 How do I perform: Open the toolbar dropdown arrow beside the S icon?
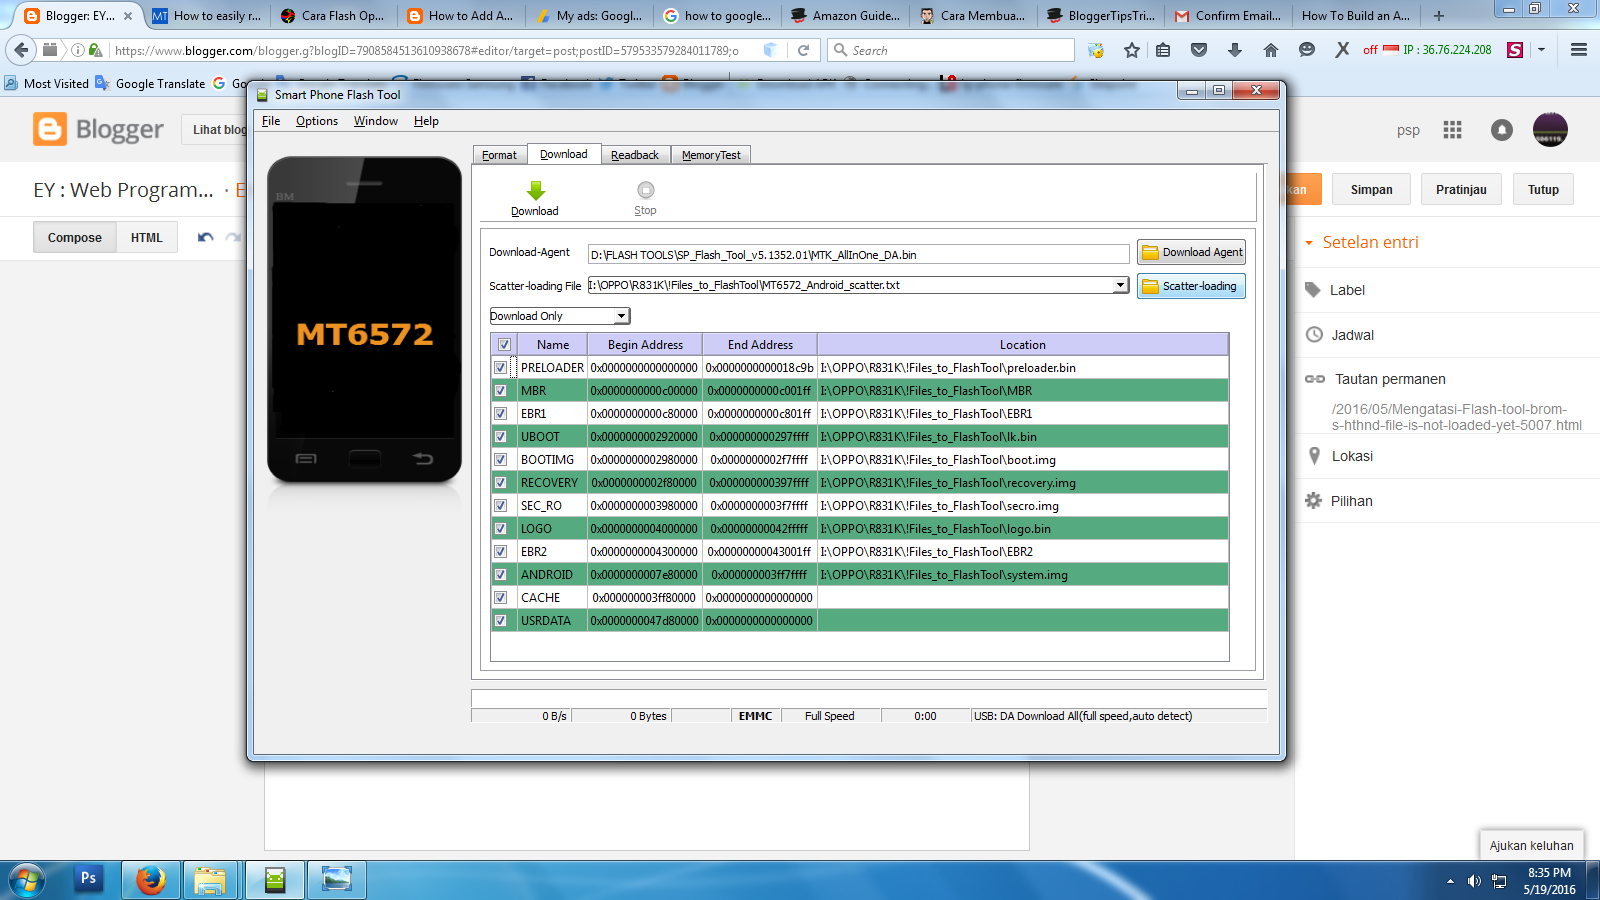pyautogui.click(x=1541, y=50)
